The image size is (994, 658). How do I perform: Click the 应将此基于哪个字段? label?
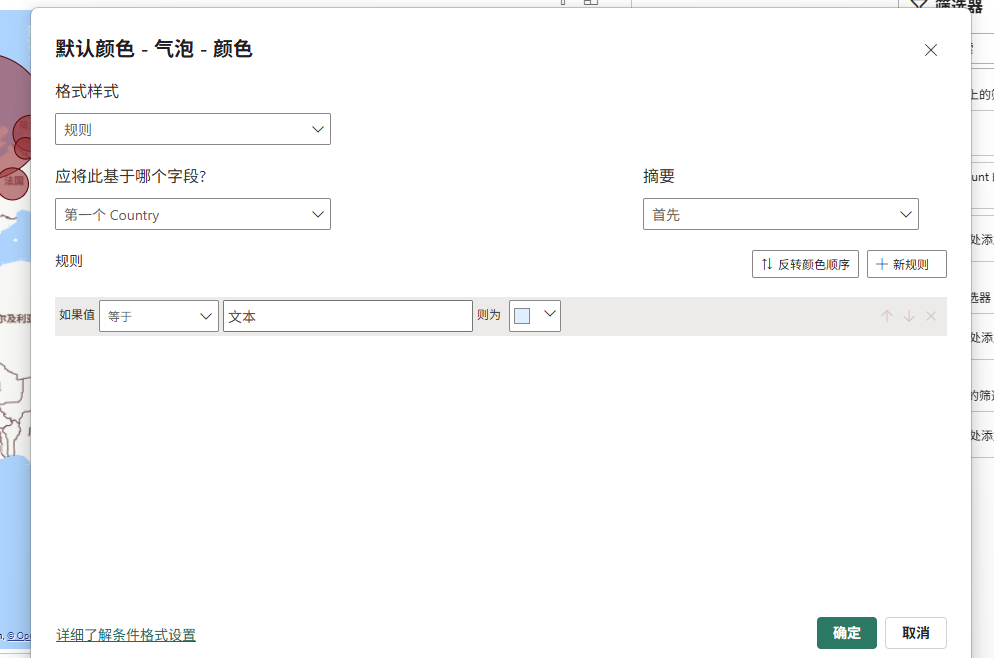[x=131, y=176]
